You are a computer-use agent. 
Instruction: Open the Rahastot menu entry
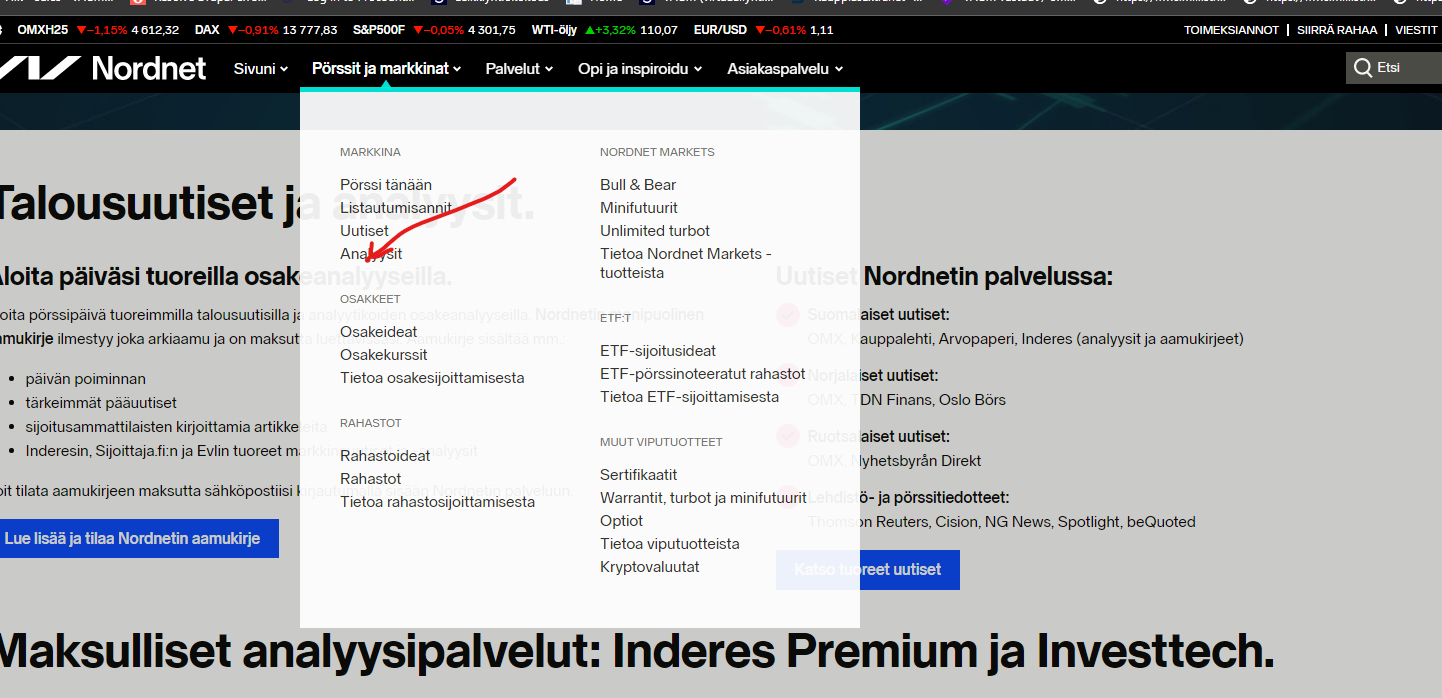pyautogui.click(x=371, y=479)
